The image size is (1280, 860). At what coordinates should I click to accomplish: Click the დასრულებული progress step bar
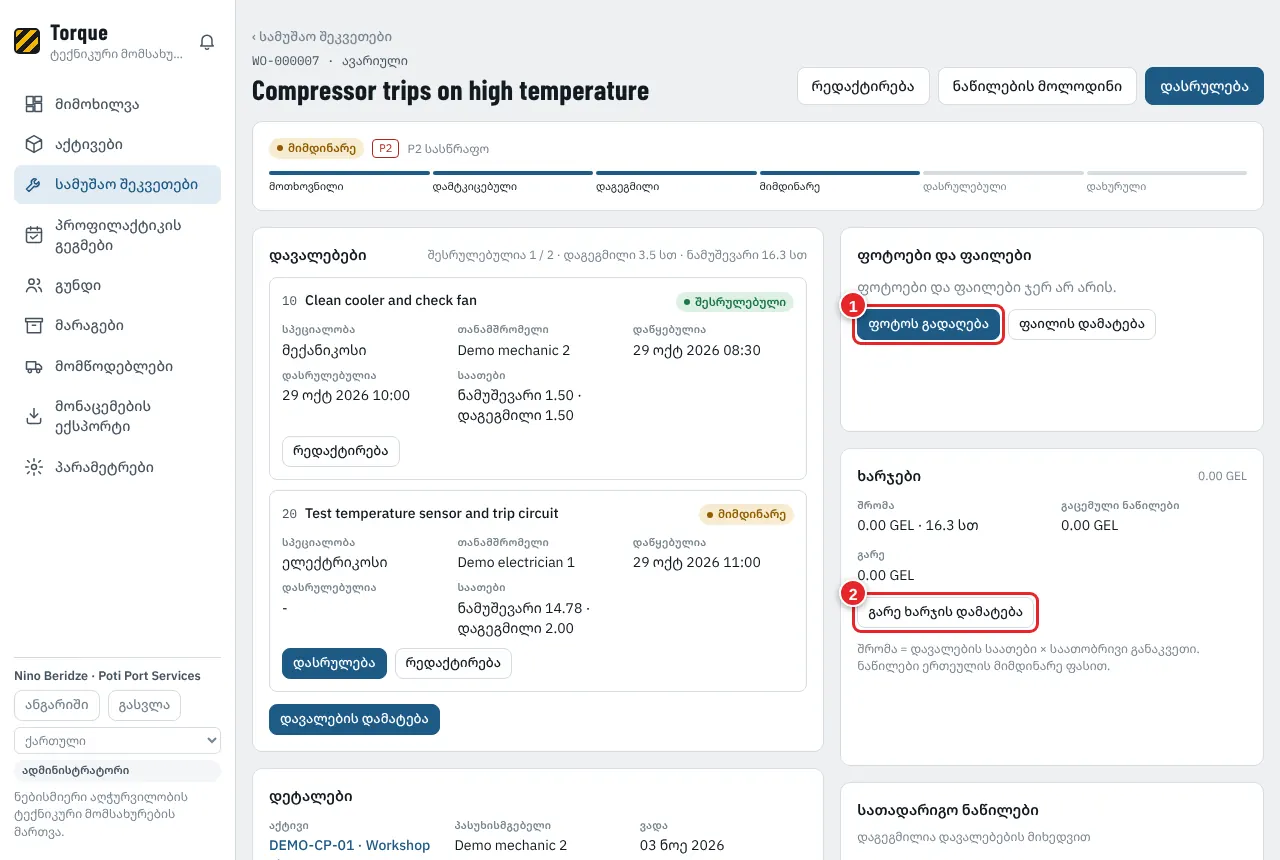[x=1001, y=173]
